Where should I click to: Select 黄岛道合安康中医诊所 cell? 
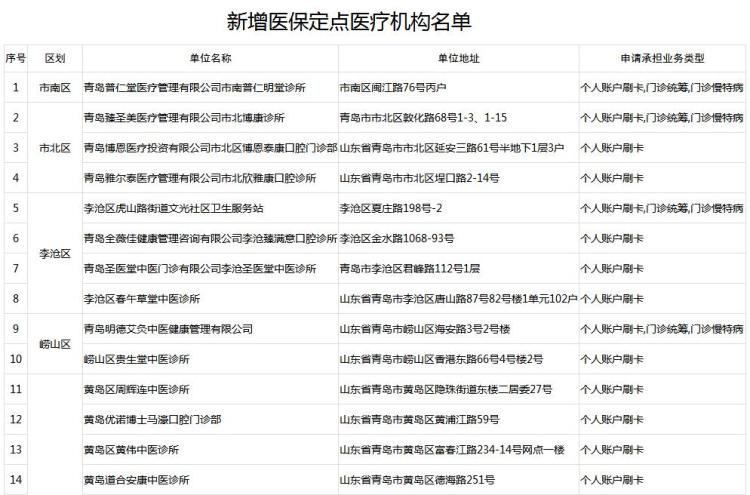coord(210,480)
